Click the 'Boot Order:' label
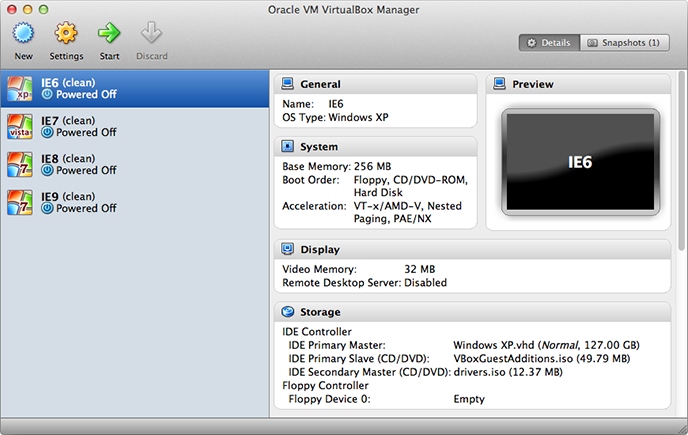This screenshot has height=435, width=688. point(311,180)
